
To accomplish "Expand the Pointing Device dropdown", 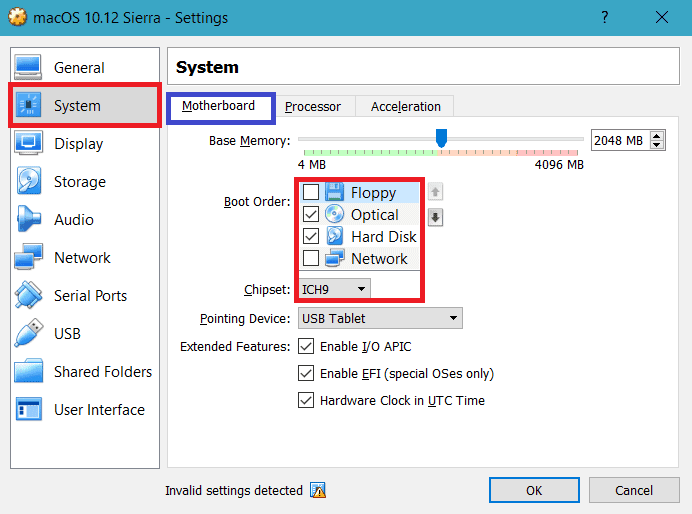I will tap(380, 319).
